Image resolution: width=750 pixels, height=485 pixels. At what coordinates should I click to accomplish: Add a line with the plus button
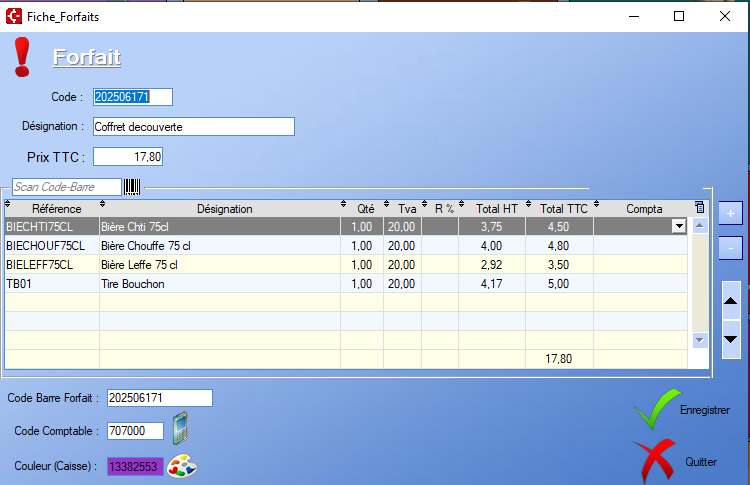coord(730,213)
